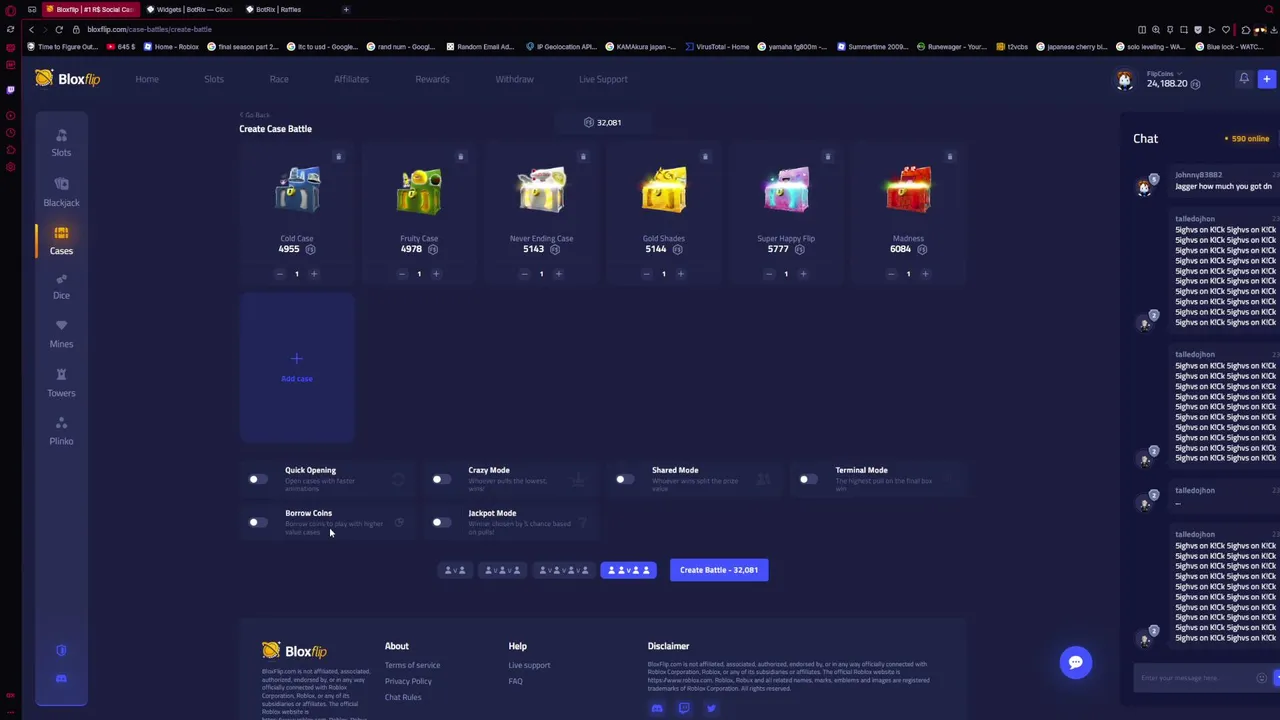1280x720 pixels.
Task: Toggle Quick Opening switch
Action: tap(258, 479)
